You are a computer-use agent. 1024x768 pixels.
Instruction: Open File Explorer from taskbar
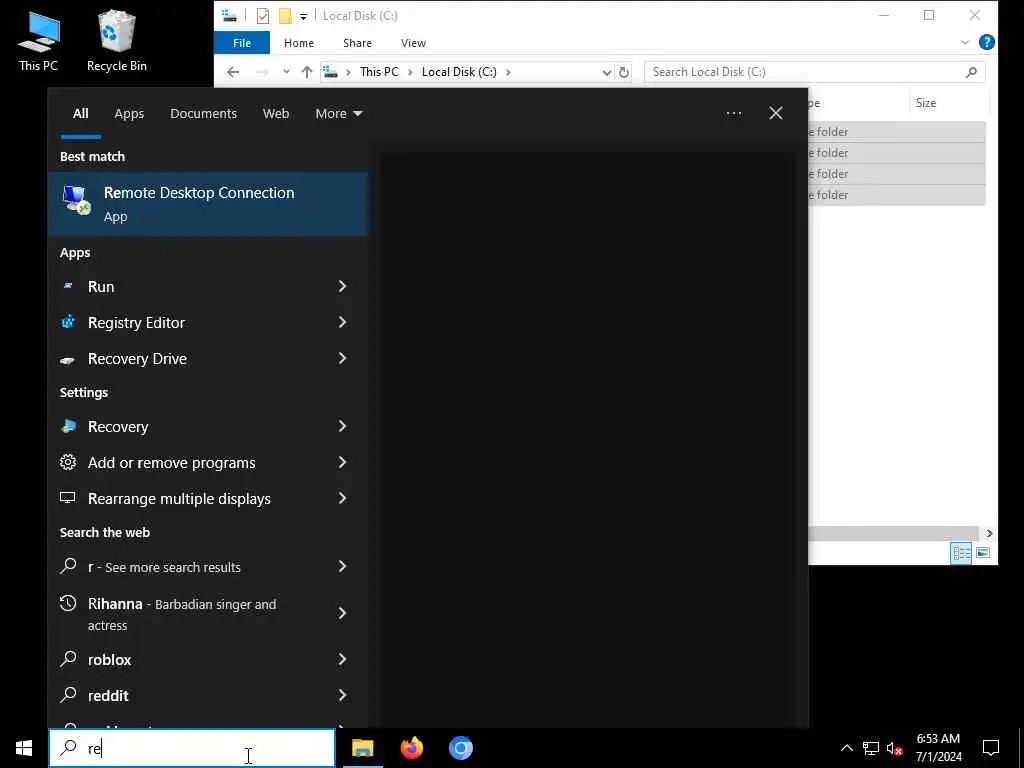click(362, 748)
